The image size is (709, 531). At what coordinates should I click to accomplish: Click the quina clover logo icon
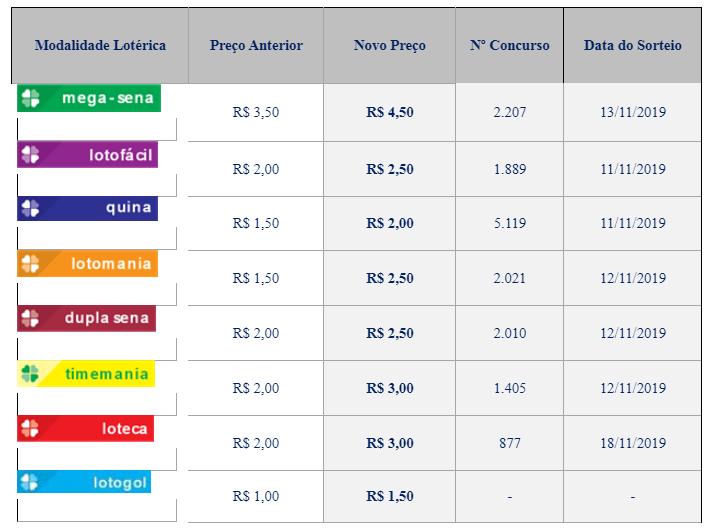click(x=30, y=208)
